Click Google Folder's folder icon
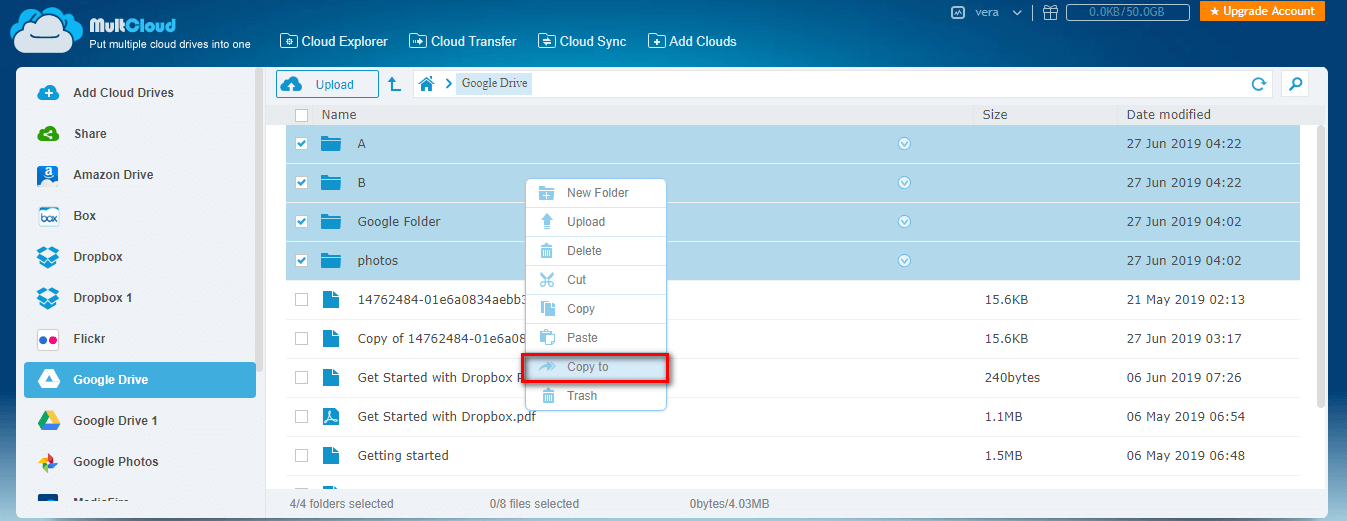The width and height of the screenshot is (1347, 521). [x=331, y=222]
